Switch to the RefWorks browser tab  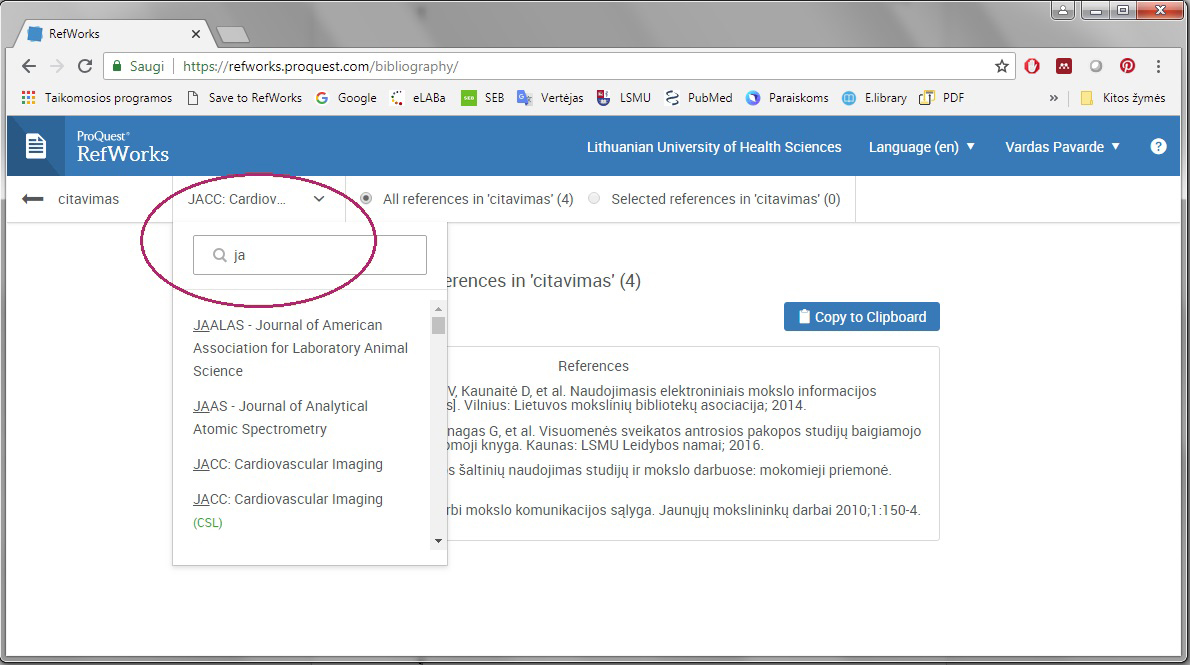[110, 34]
